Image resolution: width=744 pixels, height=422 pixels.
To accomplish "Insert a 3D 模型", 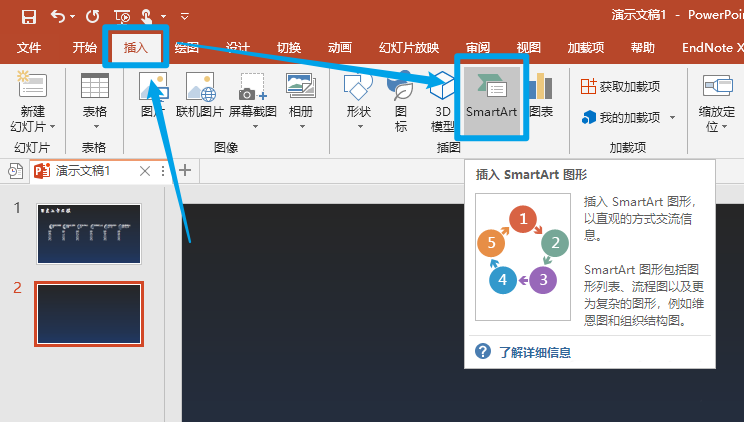I will (442, 102).
